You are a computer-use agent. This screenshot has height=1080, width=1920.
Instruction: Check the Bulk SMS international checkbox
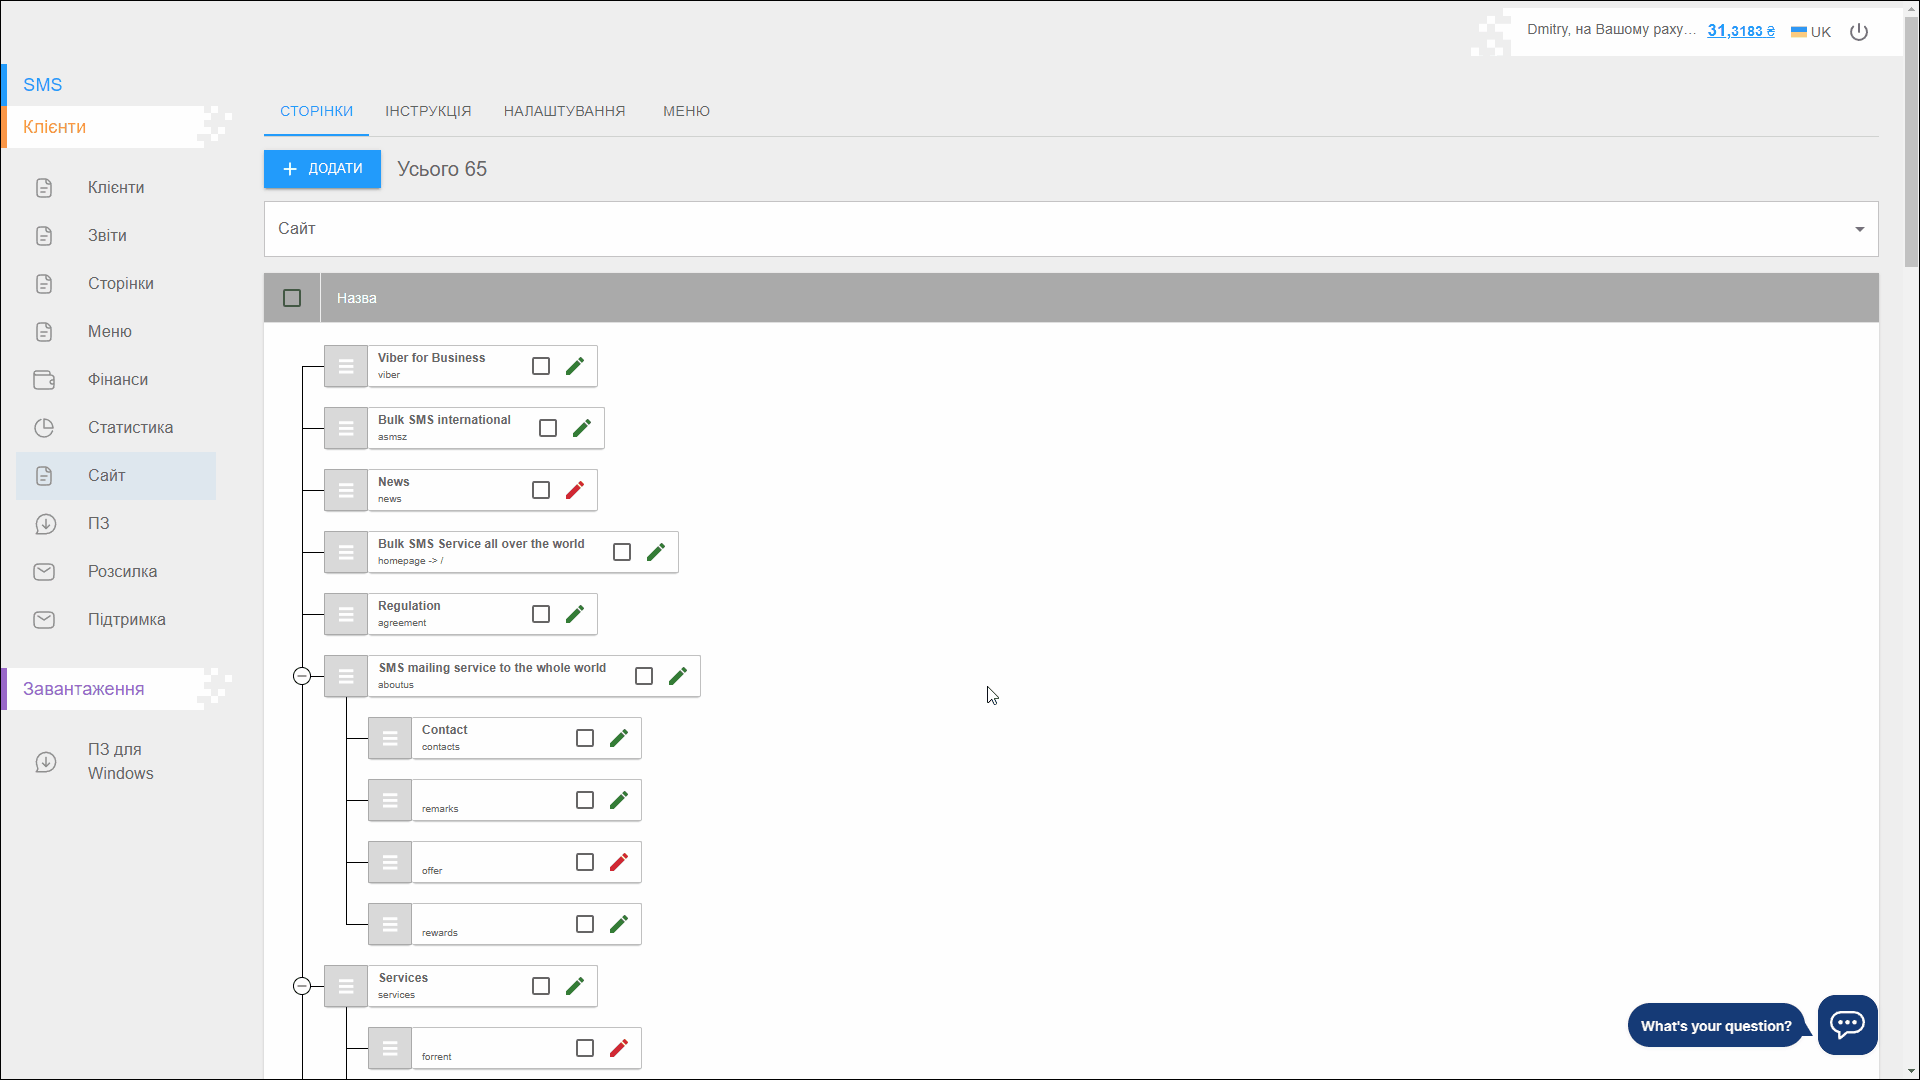coord(548,428)
